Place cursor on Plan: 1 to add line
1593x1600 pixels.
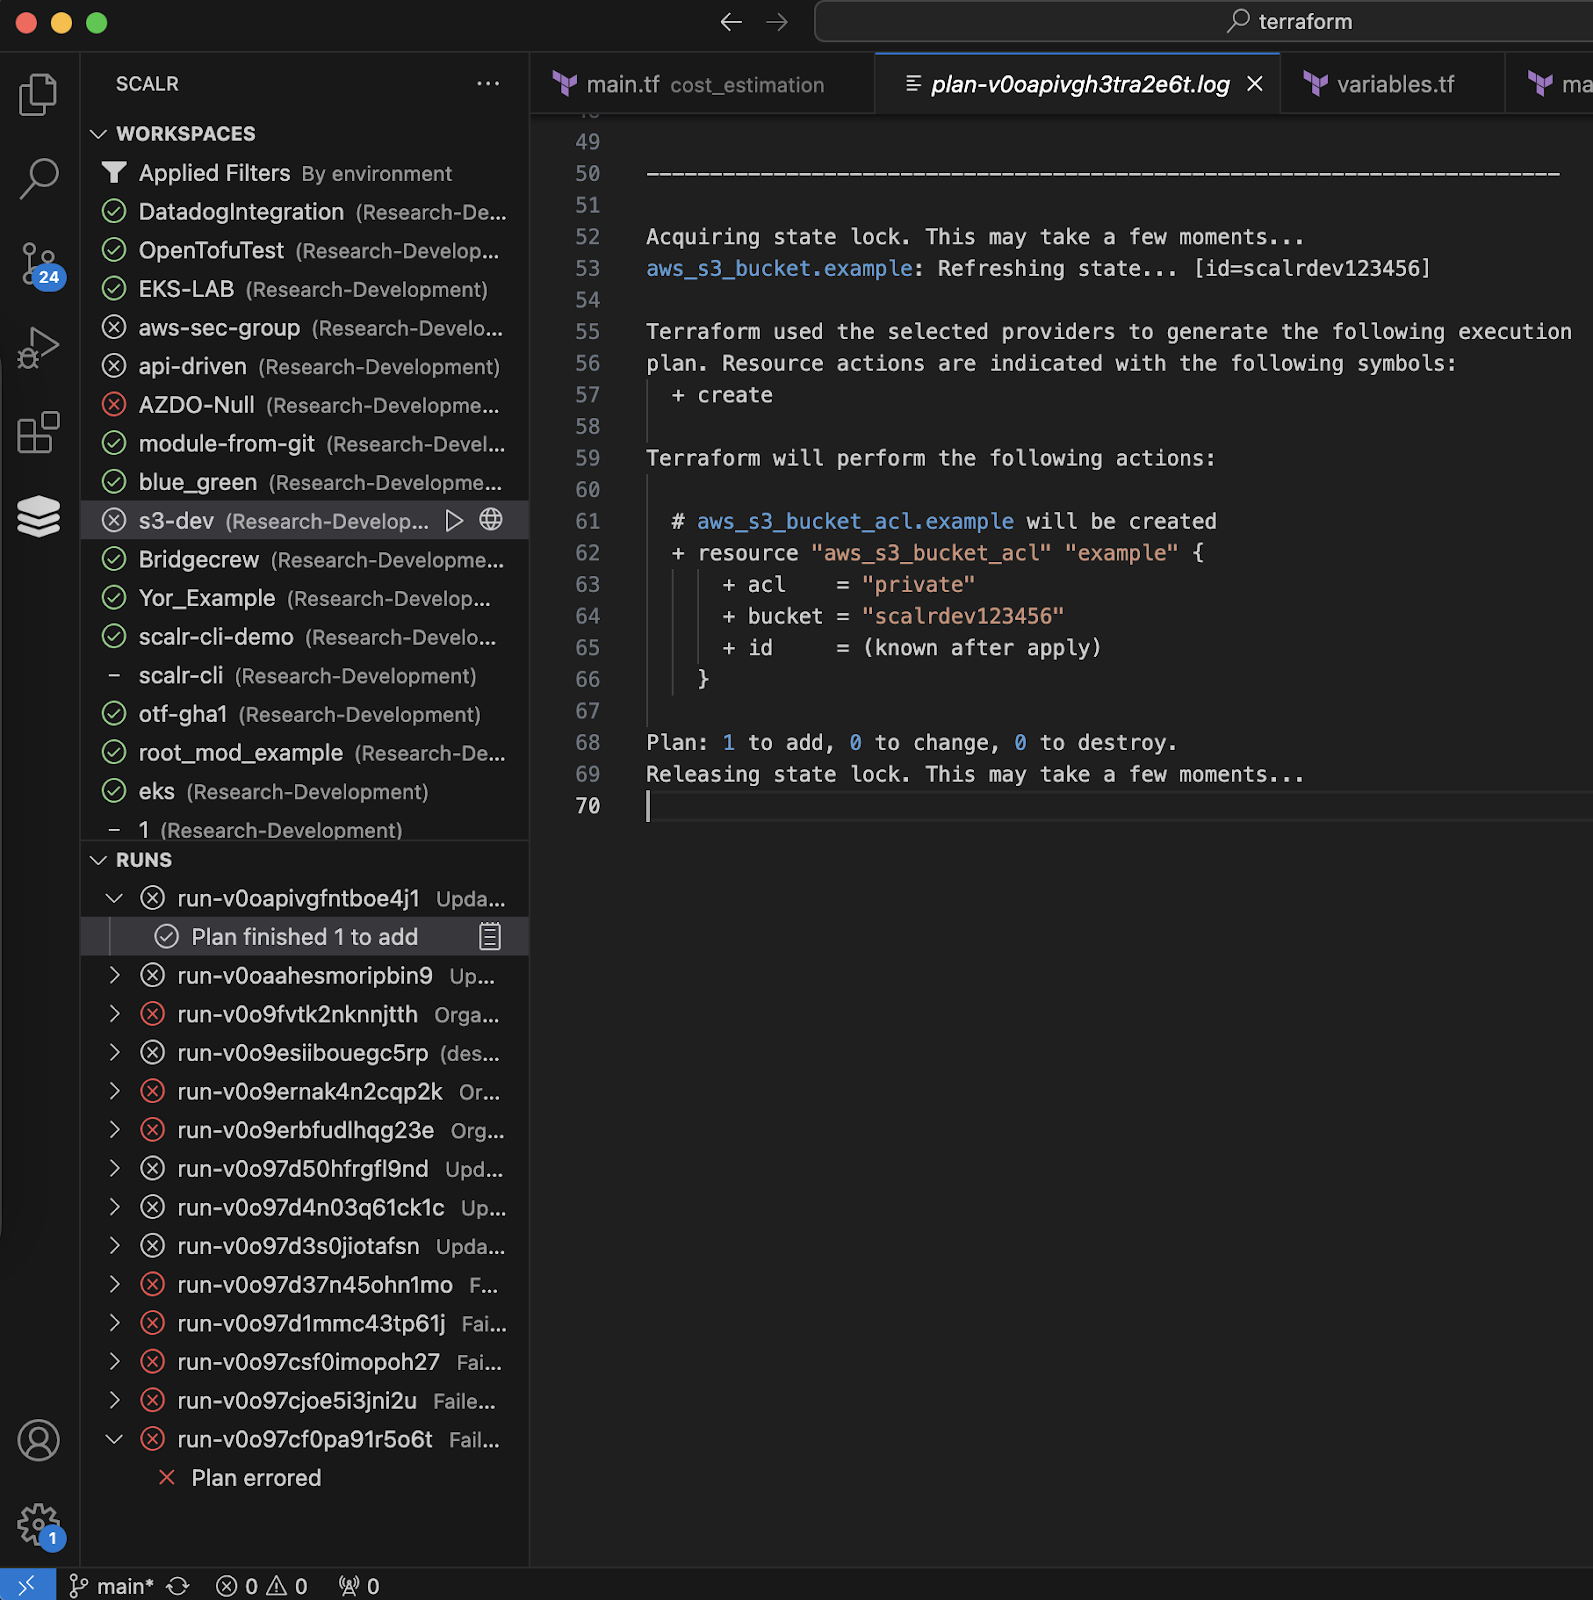pos(911,742)
